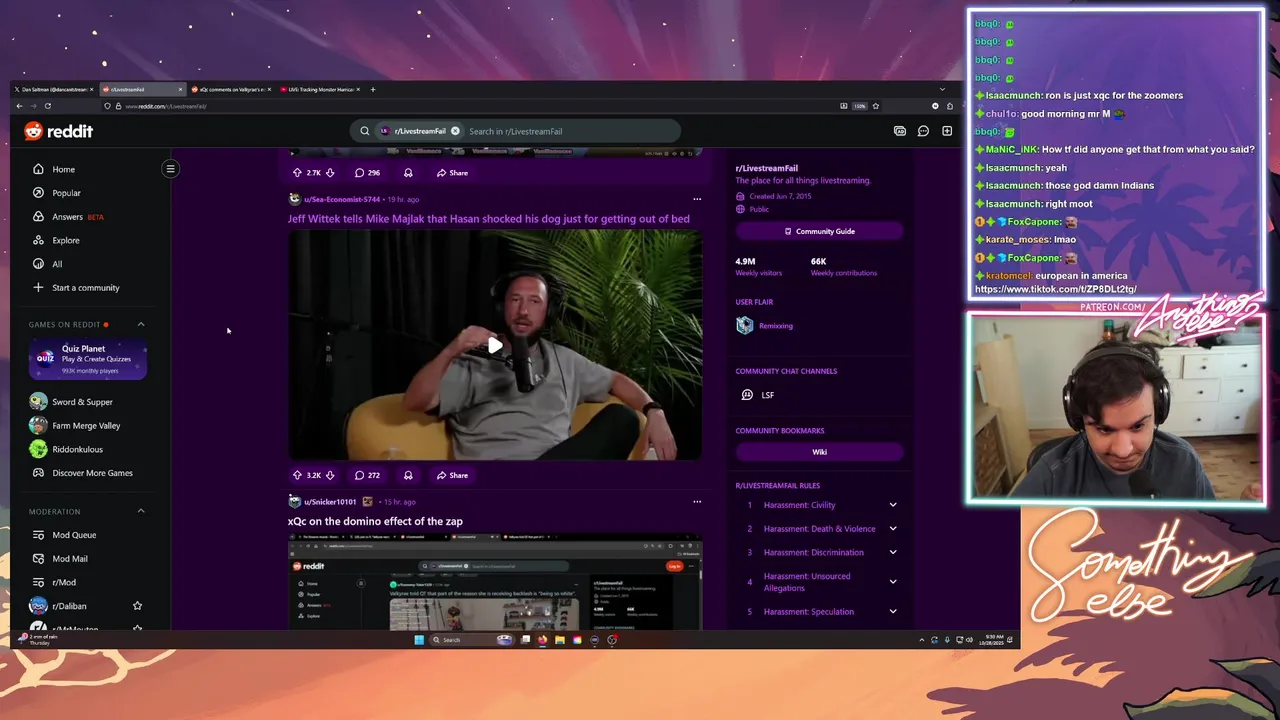Upvote the post with 2.7K votes
This screenshot has width=1280, height=720.
[297, 173]
